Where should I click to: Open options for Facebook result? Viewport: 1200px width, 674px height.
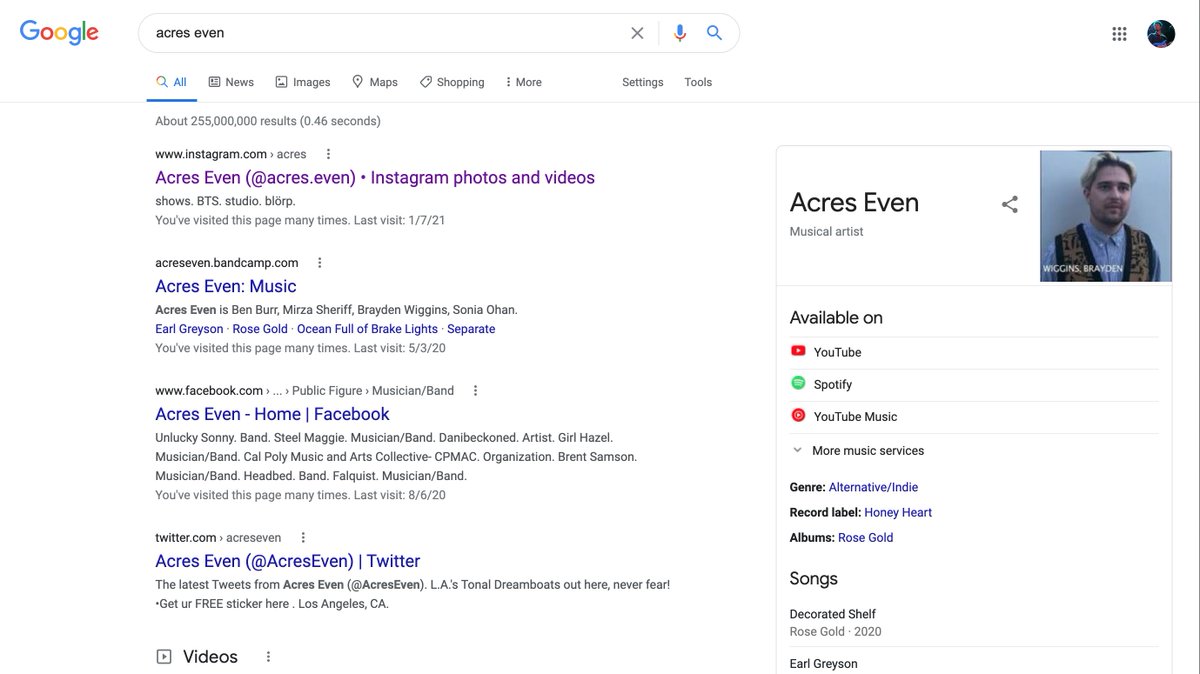pyautogui.click(x=475, y=391)
